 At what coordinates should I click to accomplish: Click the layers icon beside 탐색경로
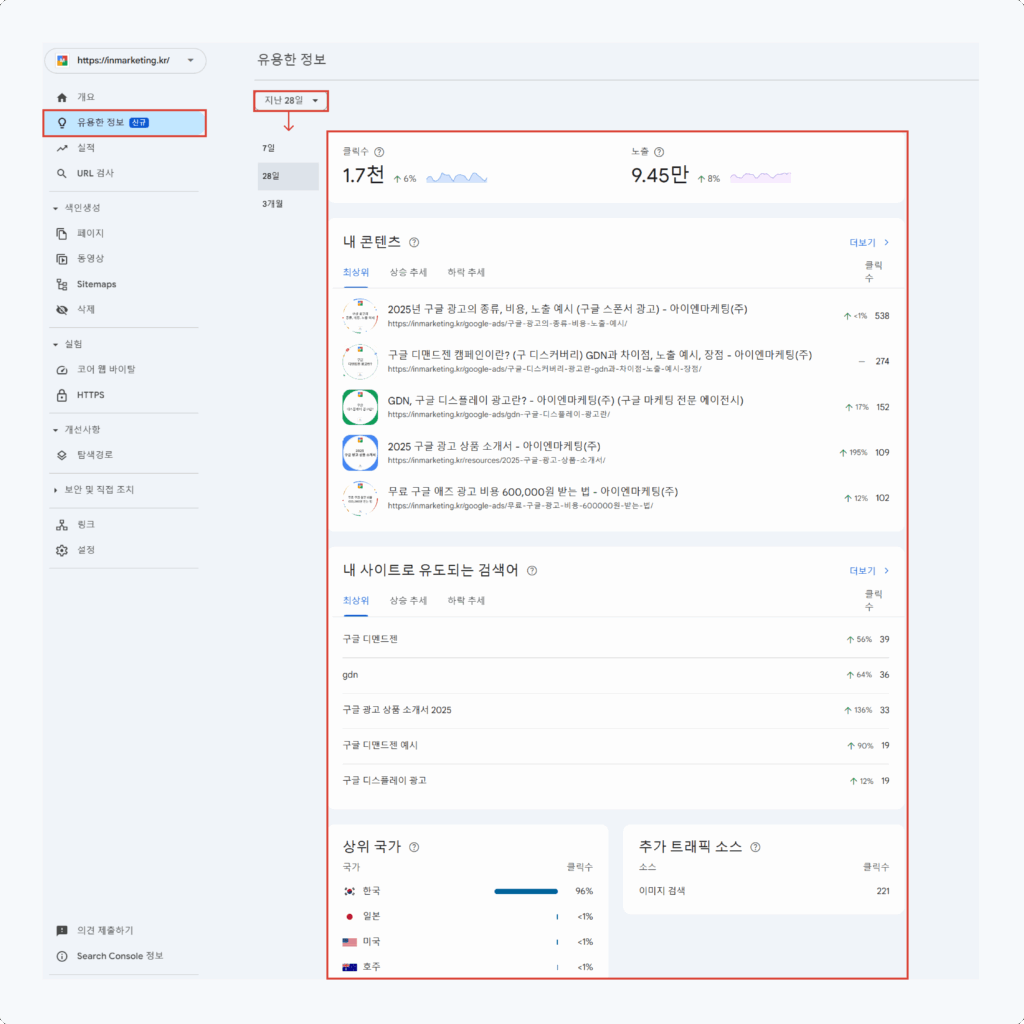62,455
